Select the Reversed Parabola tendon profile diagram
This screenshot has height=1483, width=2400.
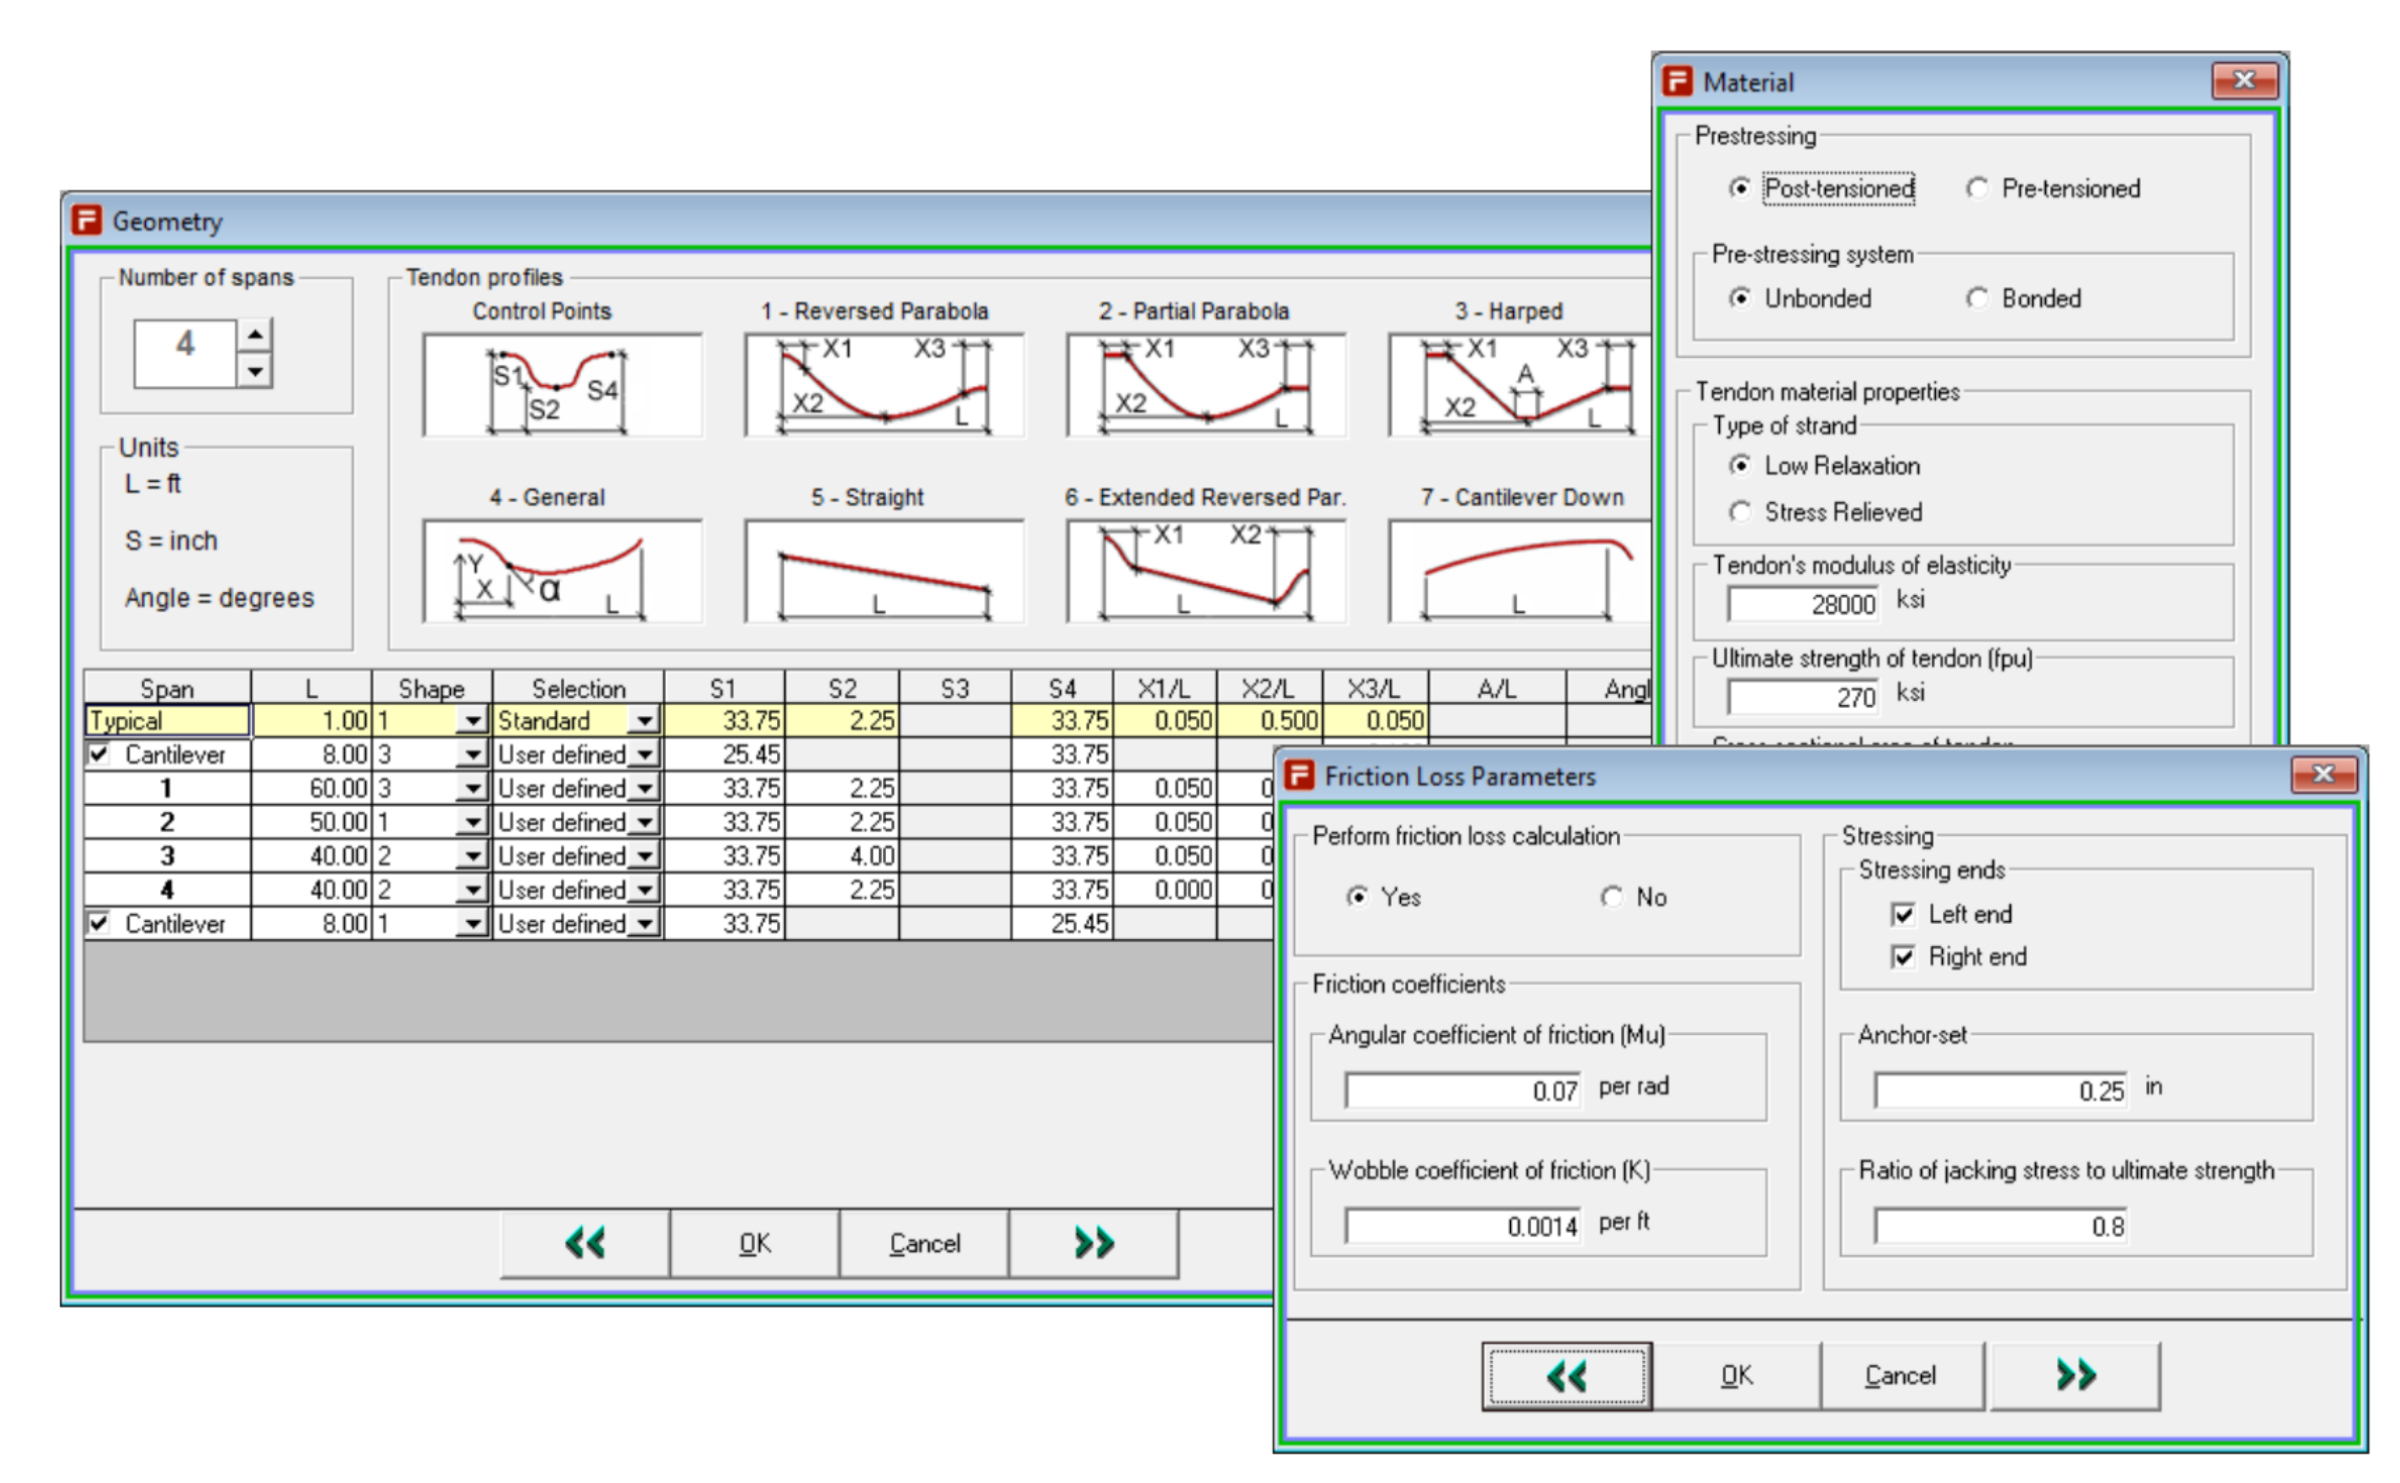point(883,385)
